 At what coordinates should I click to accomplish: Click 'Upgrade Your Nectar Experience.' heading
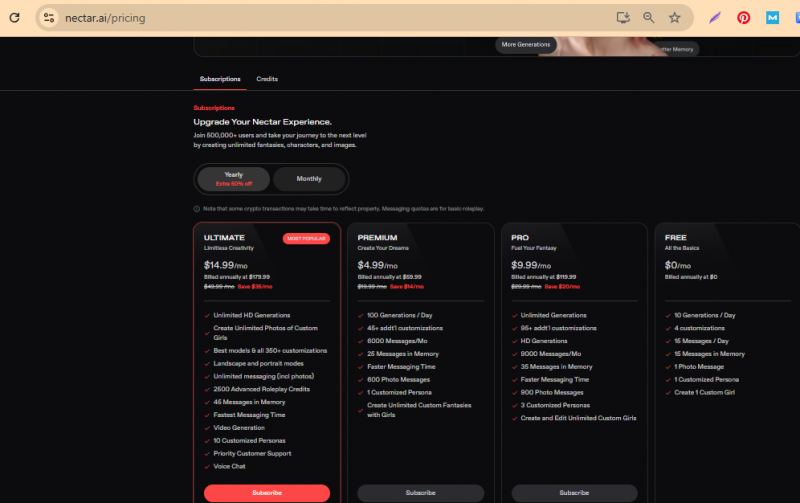[x=262, y=122]
